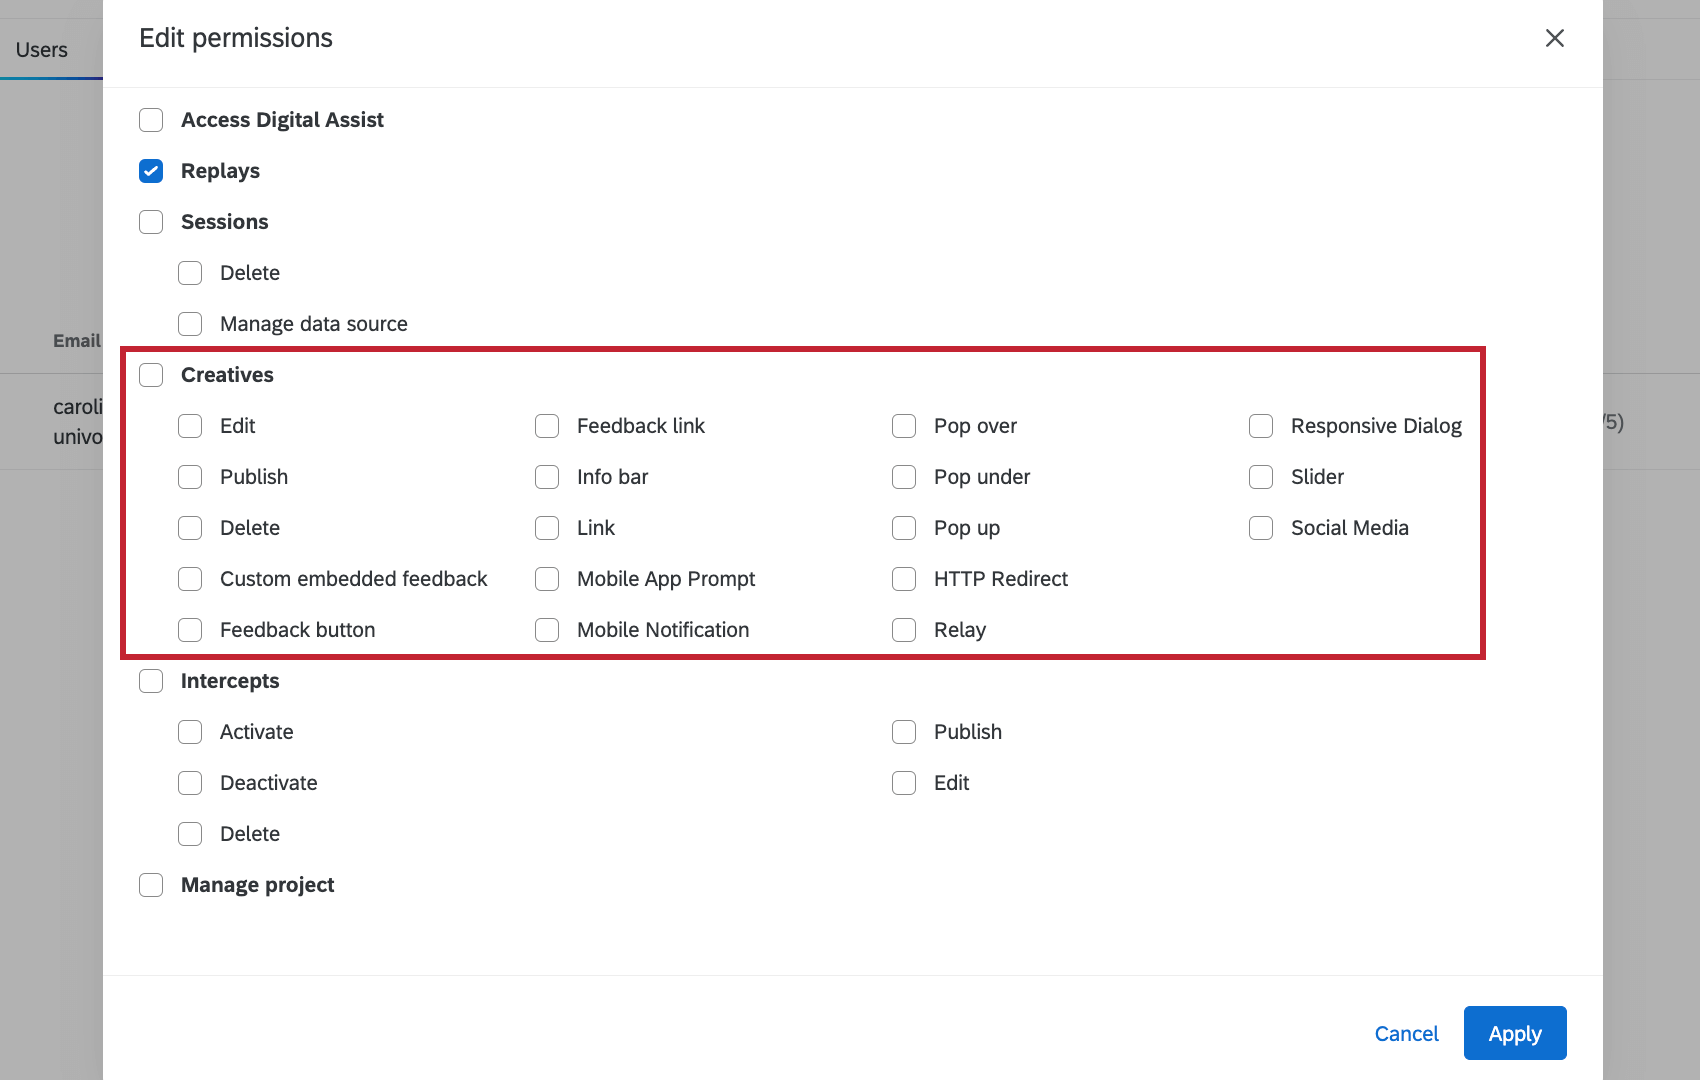1700x1080 pixels.
Task: Enable the Sessions permission
Action: [x=151, y=221]
